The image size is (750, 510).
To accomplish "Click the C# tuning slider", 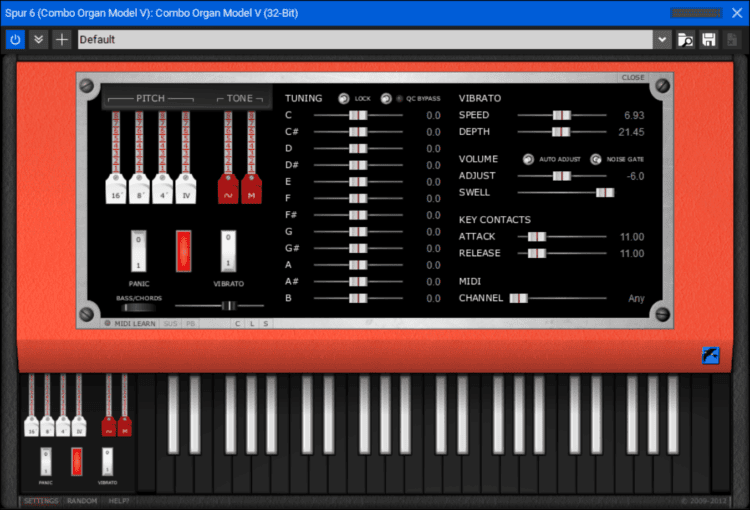I will pos(358,132).
